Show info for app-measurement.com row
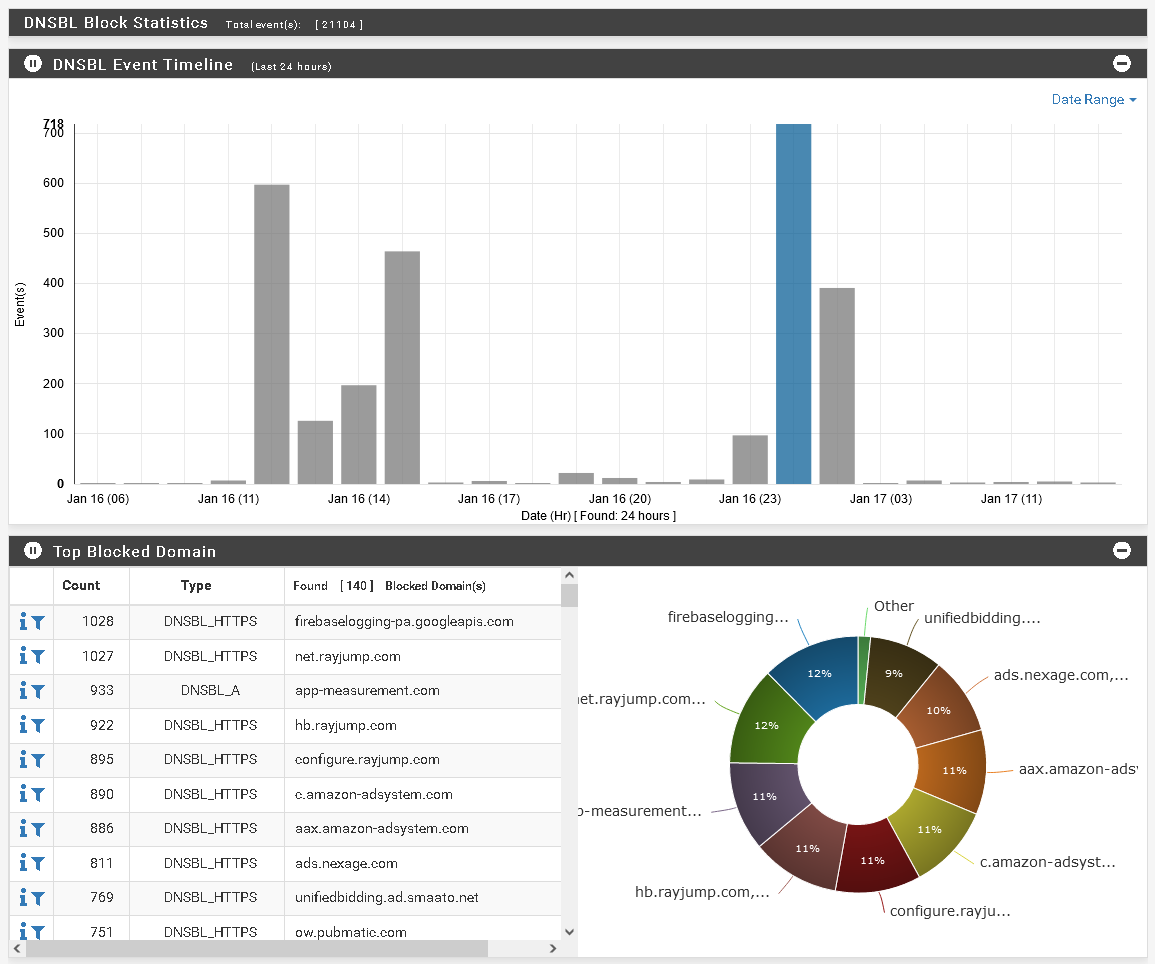The width and height of the screenshot is (1155, 964). coord(23,691)
